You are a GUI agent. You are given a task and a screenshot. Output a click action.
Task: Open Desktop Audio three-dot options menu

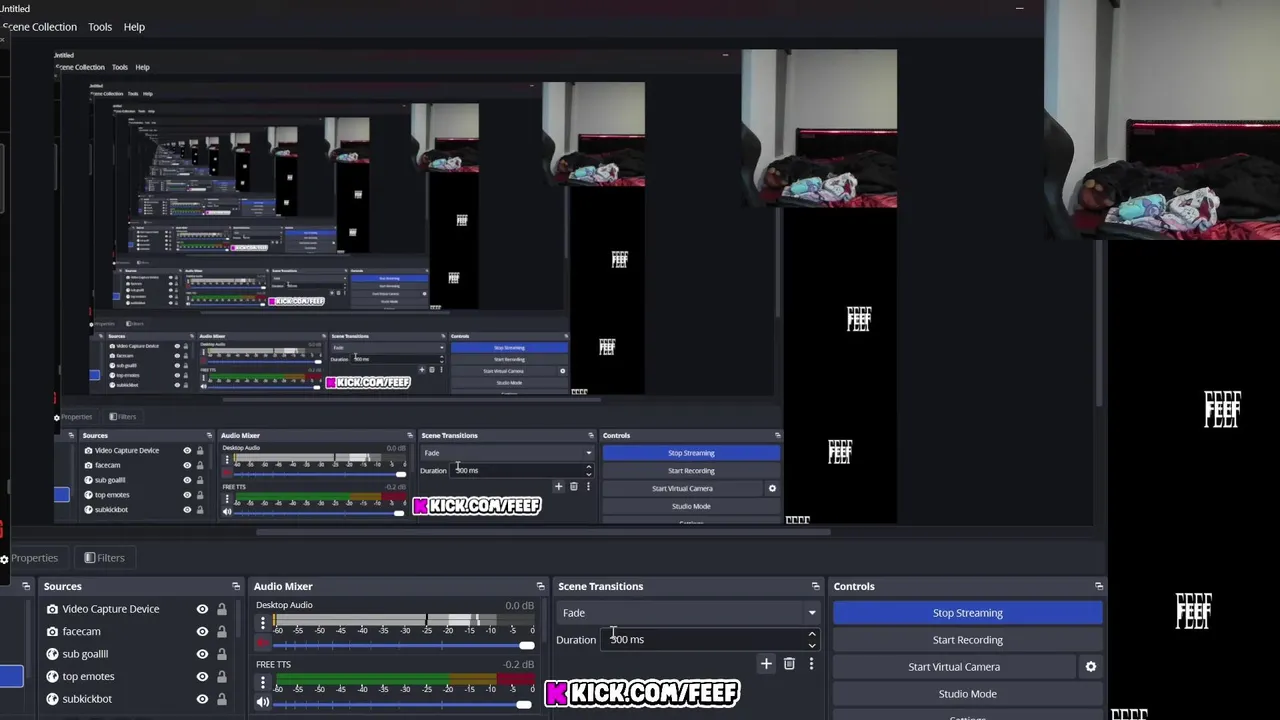(263, 623)
